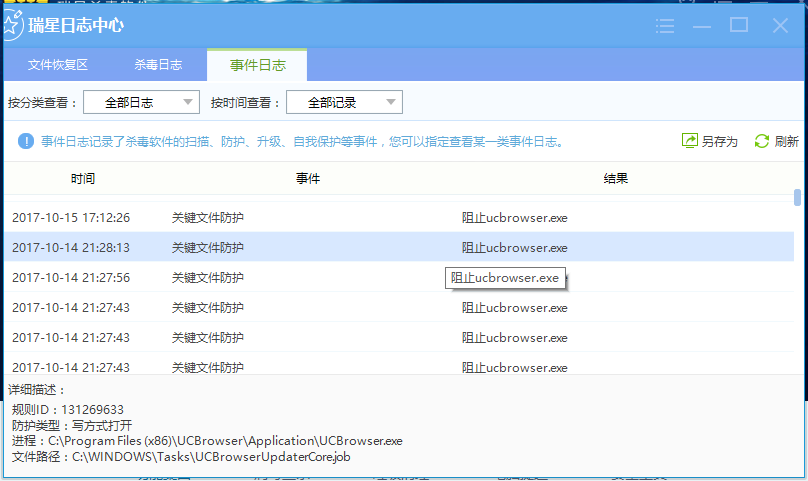Image resolution: width=808 pixels, height=481 pixels.
Task: Open the 全部记录 time dropdown
Action: click(344, 102)
